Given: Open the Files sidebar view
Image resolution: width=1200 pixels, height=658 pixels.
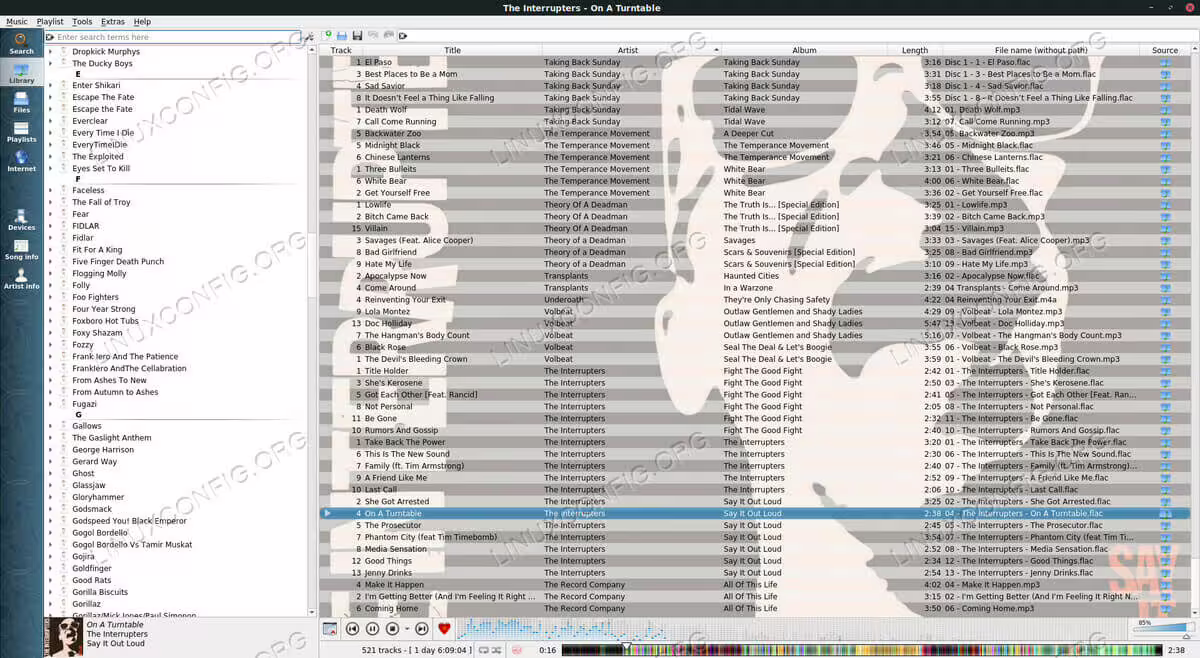Looking at the screenshot, I should click(21, 102).
